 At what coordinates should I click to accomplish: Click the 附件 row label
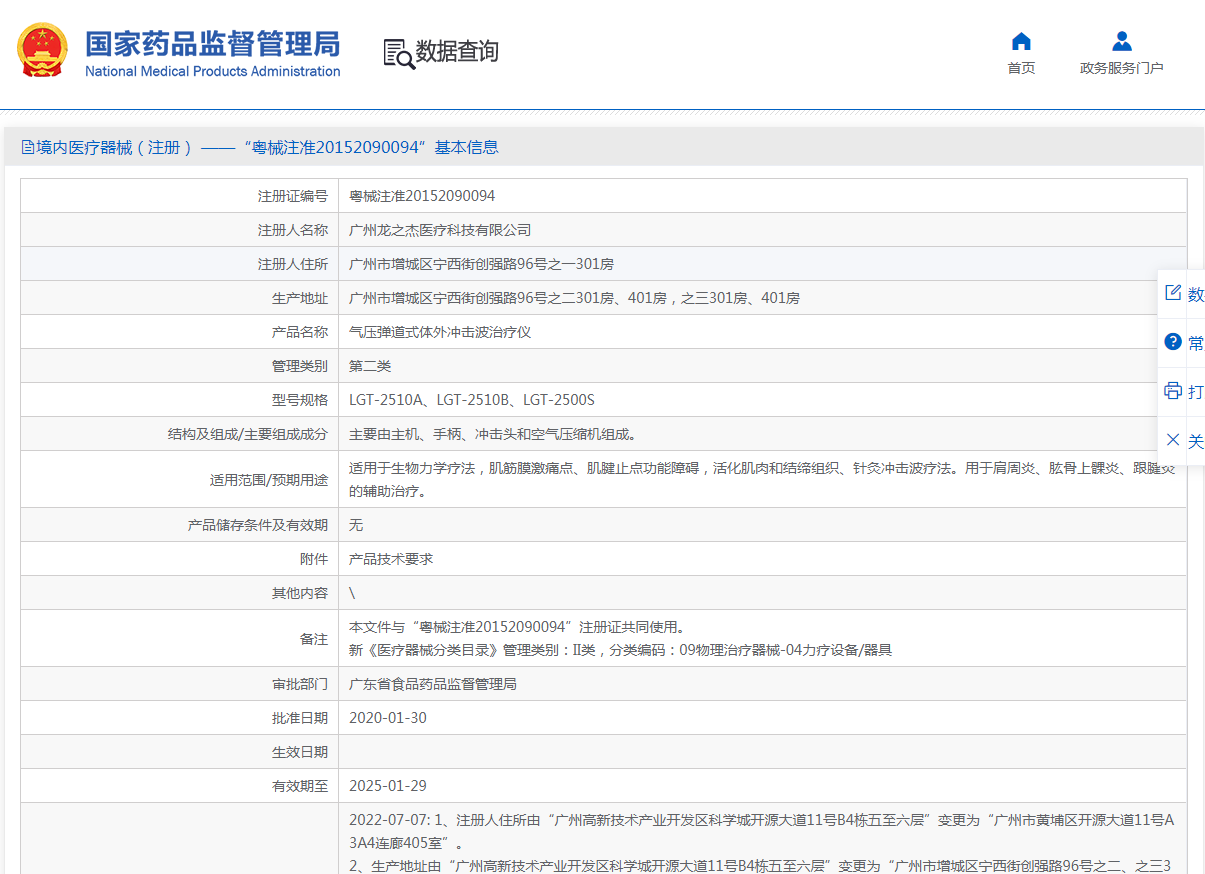[314, 559]
